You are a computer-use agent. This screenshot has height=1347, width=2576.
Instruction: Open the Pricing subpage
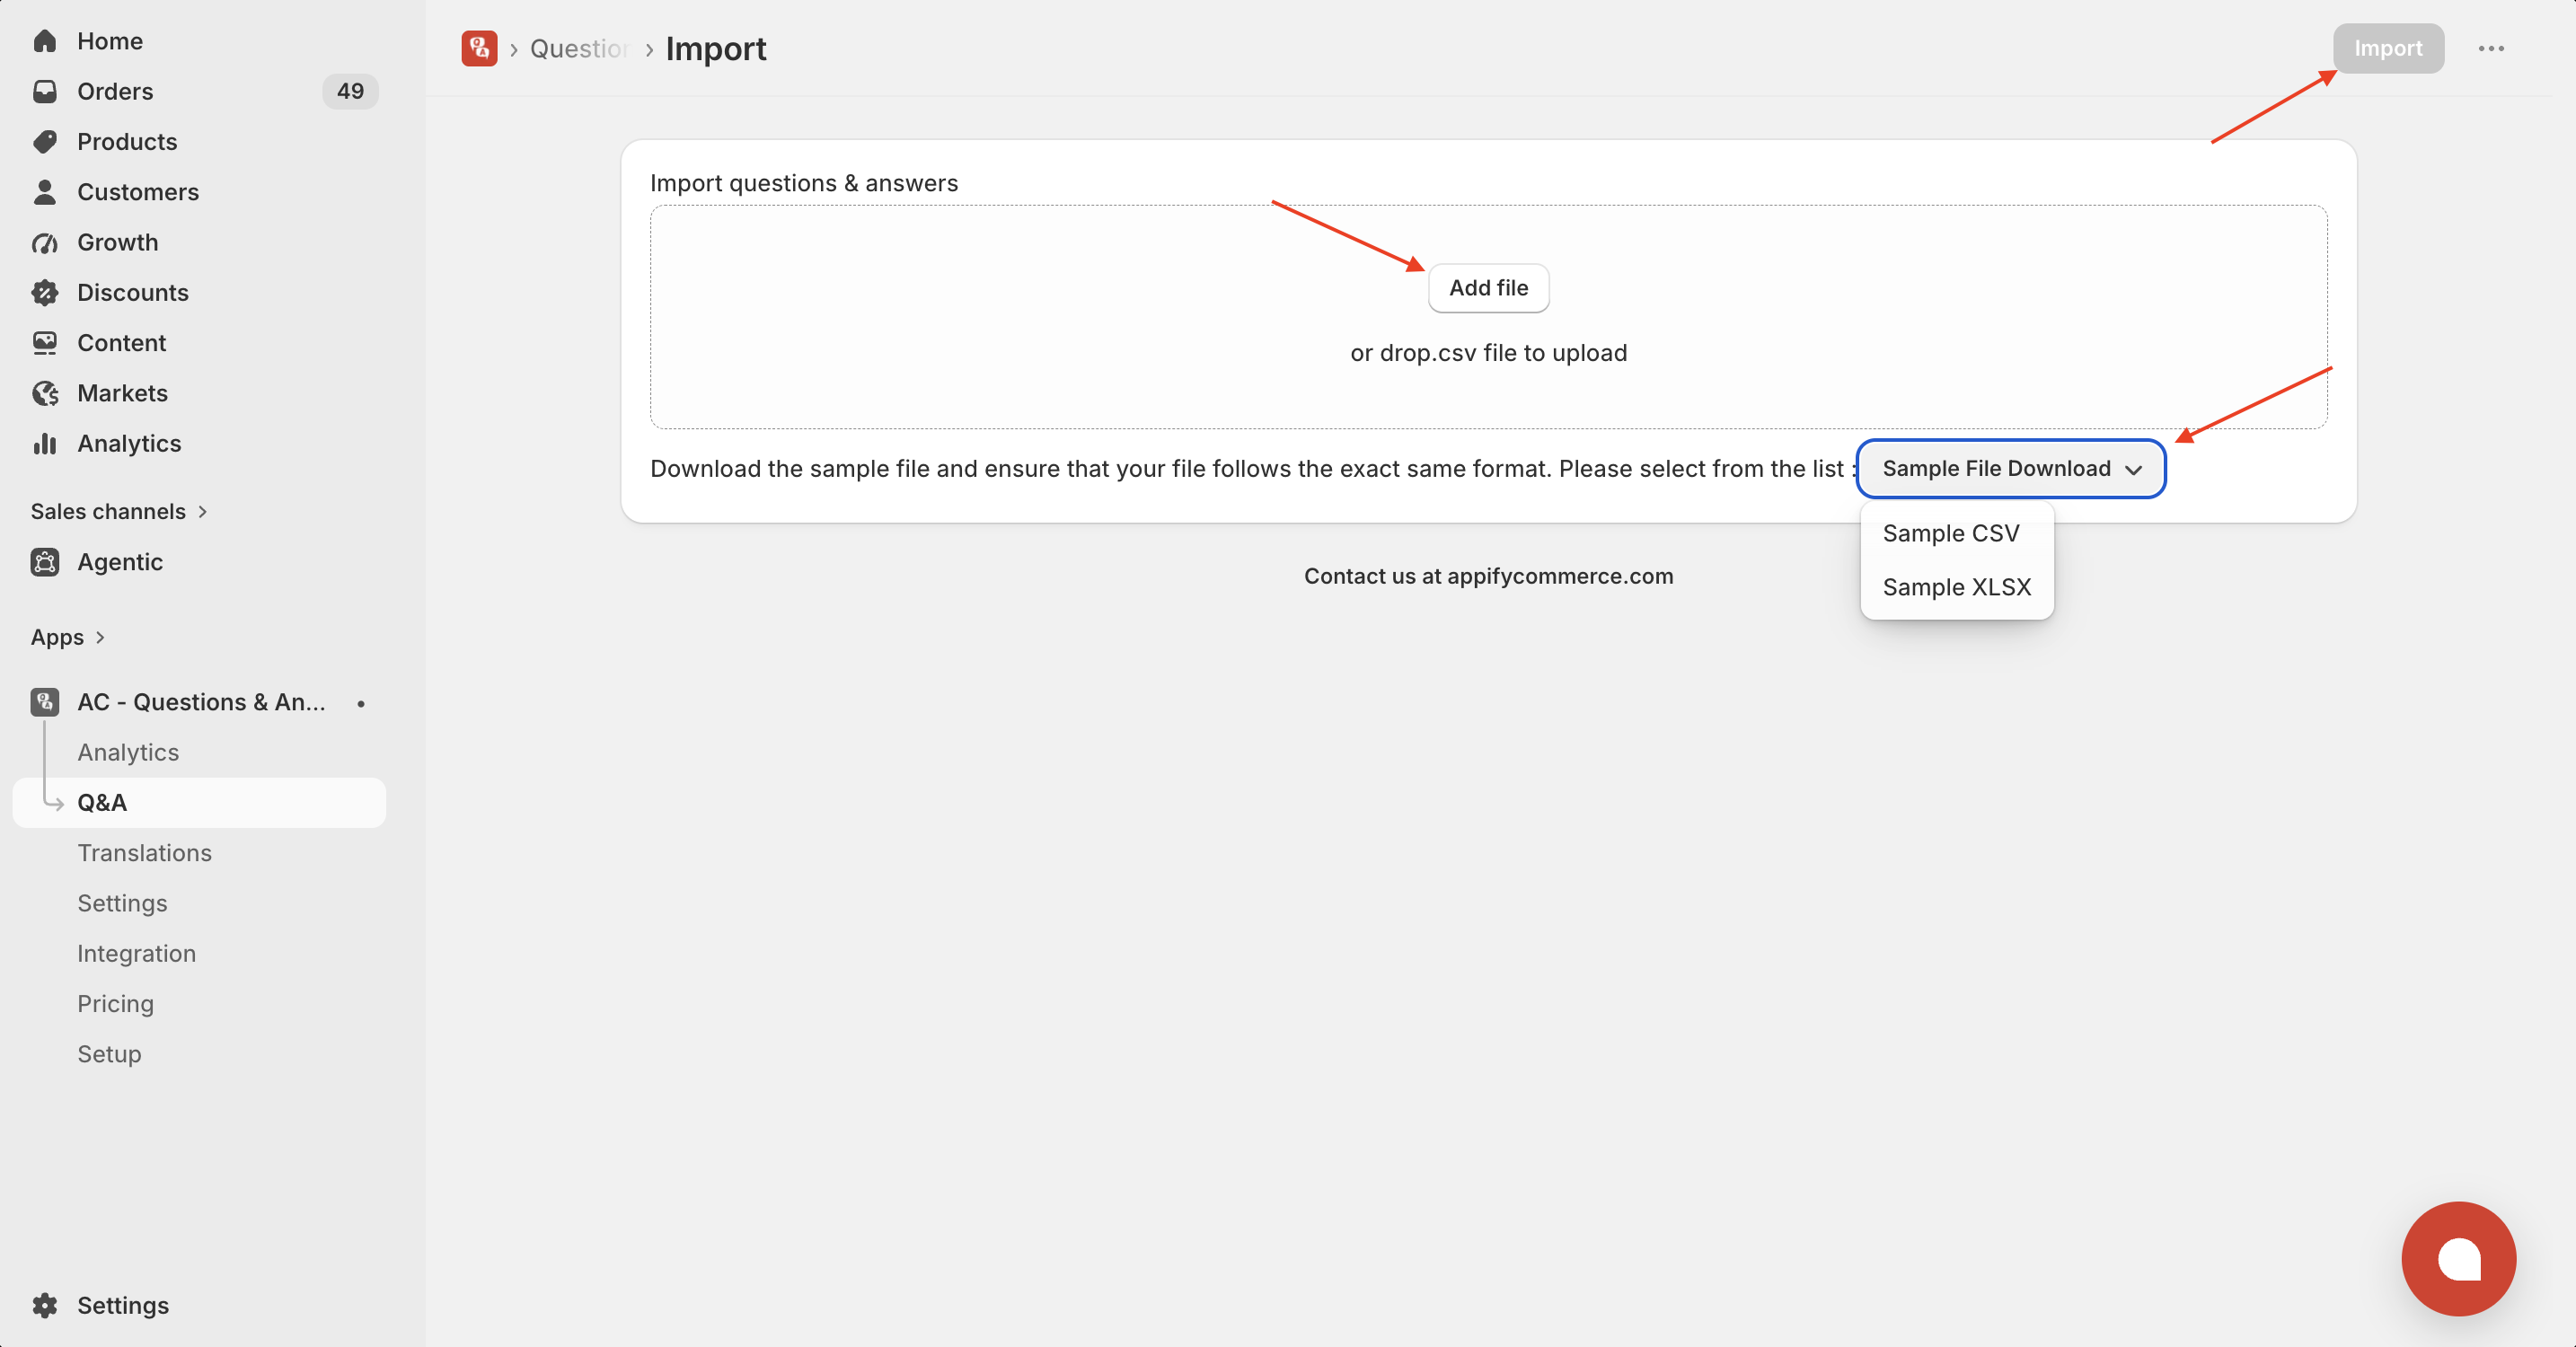(116, 1003)
